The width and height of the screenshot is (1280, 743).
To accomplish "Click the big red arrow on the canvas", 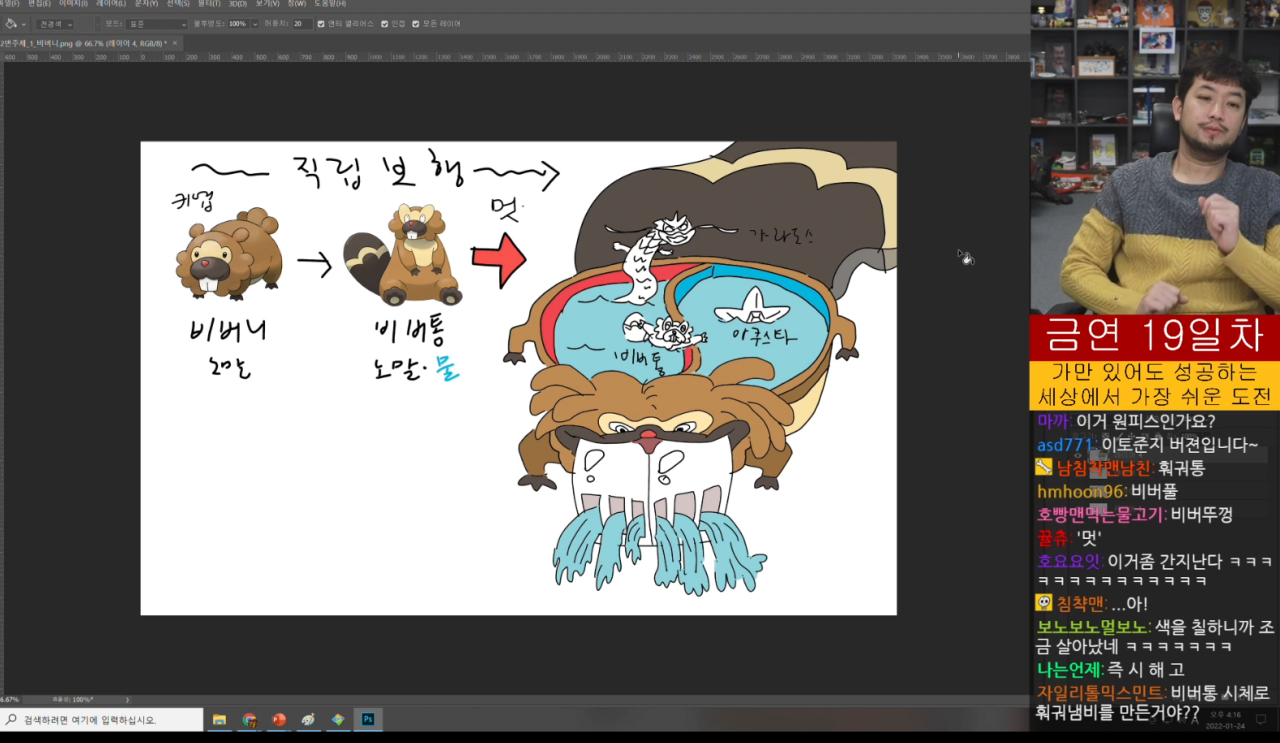I will pos(498,259).
